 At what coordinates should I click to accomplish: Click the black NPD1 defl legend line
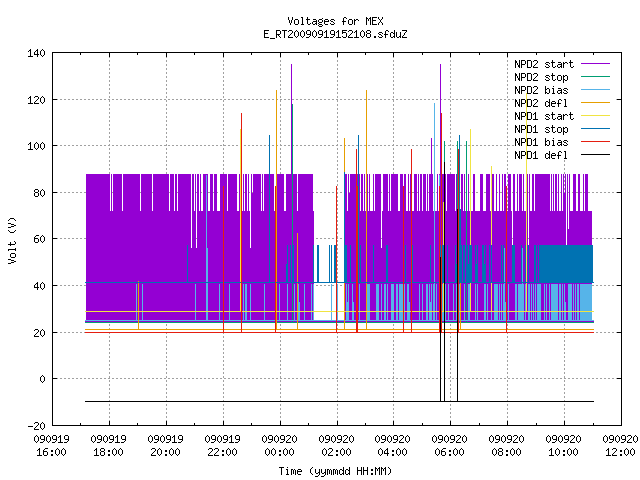(x=596, y=155)
